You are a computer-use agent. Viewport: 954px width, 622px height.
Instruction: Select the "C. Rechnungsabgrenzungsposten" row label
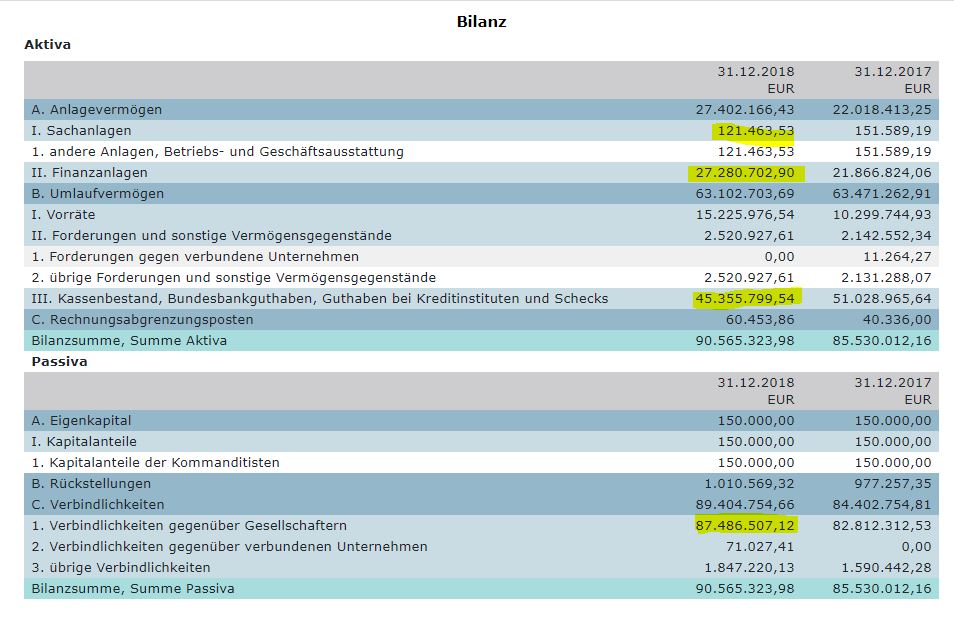pos(143,320)
